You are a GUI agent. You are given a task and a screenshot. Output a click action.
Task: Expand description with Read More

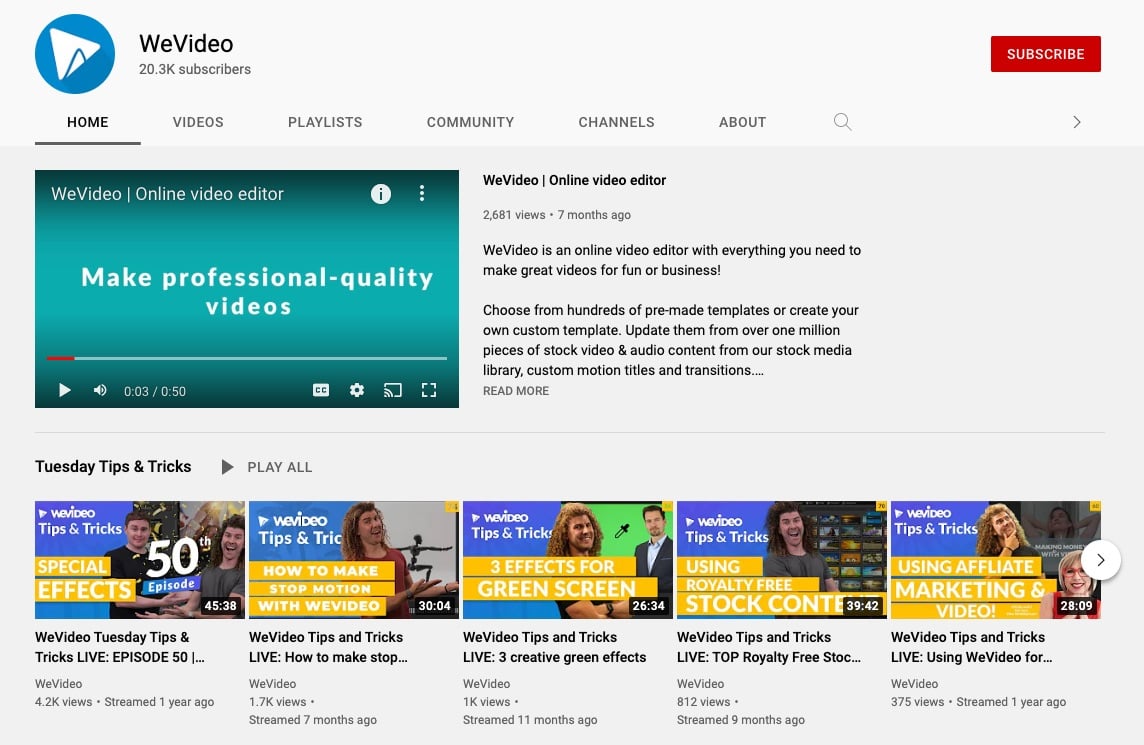[516, 391]
